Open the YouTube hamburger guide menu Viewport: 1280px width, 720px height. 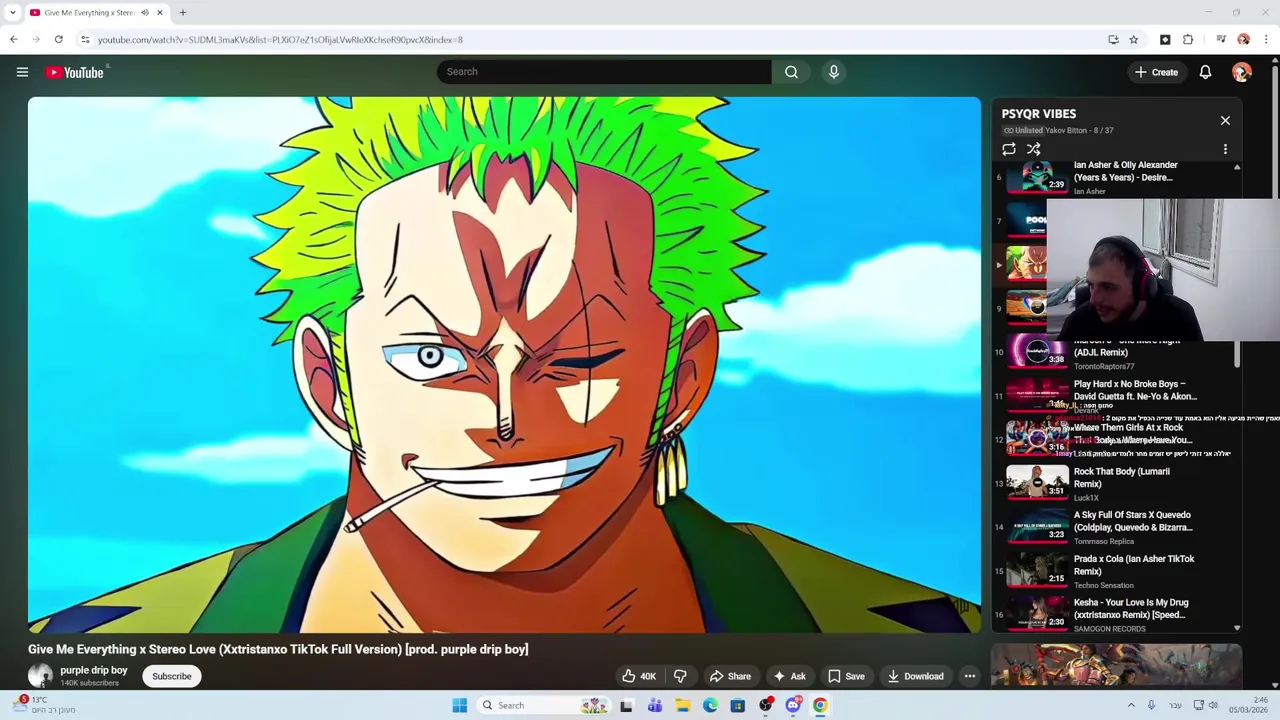pos(22,72)
